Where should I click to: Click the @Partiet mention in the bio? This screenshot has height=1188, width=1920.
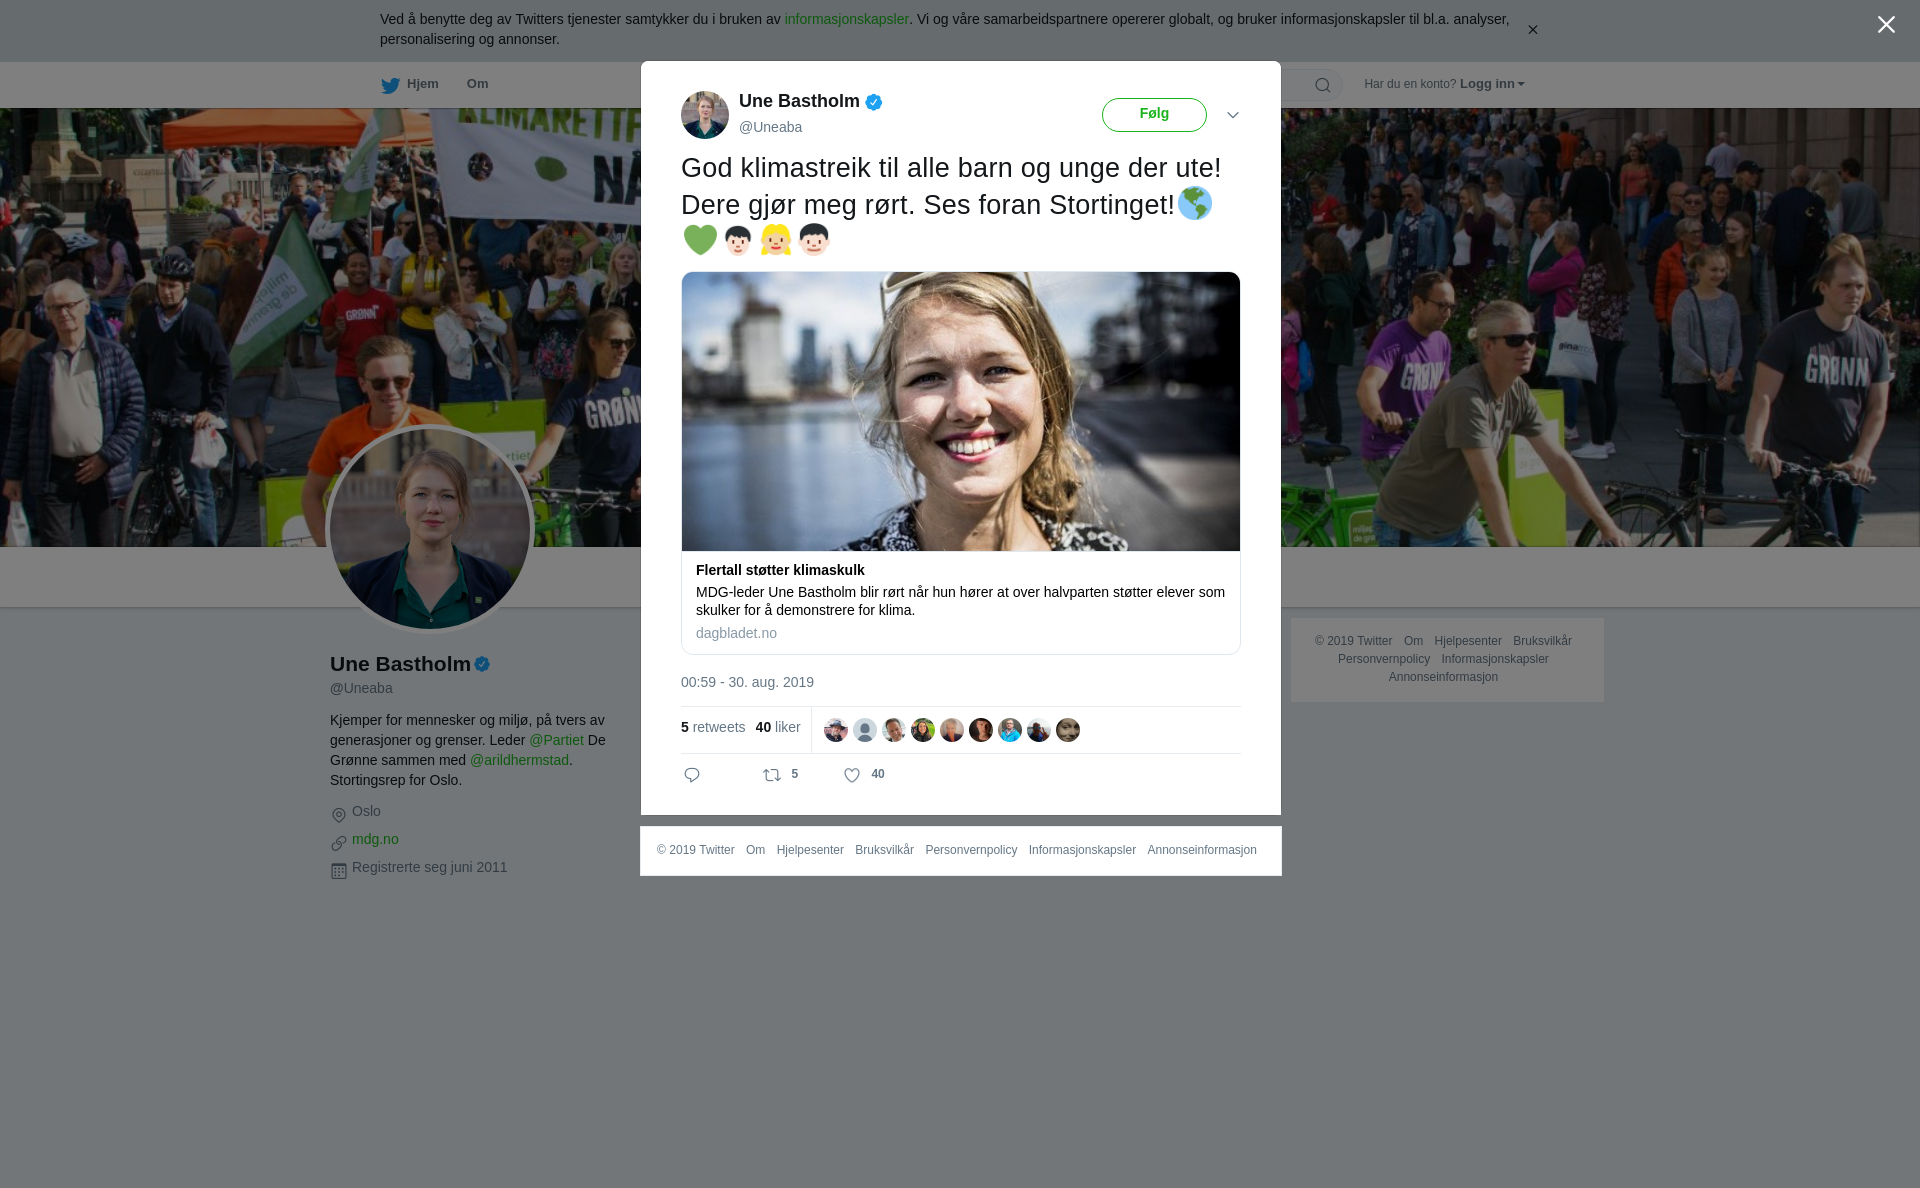[556, 740]
